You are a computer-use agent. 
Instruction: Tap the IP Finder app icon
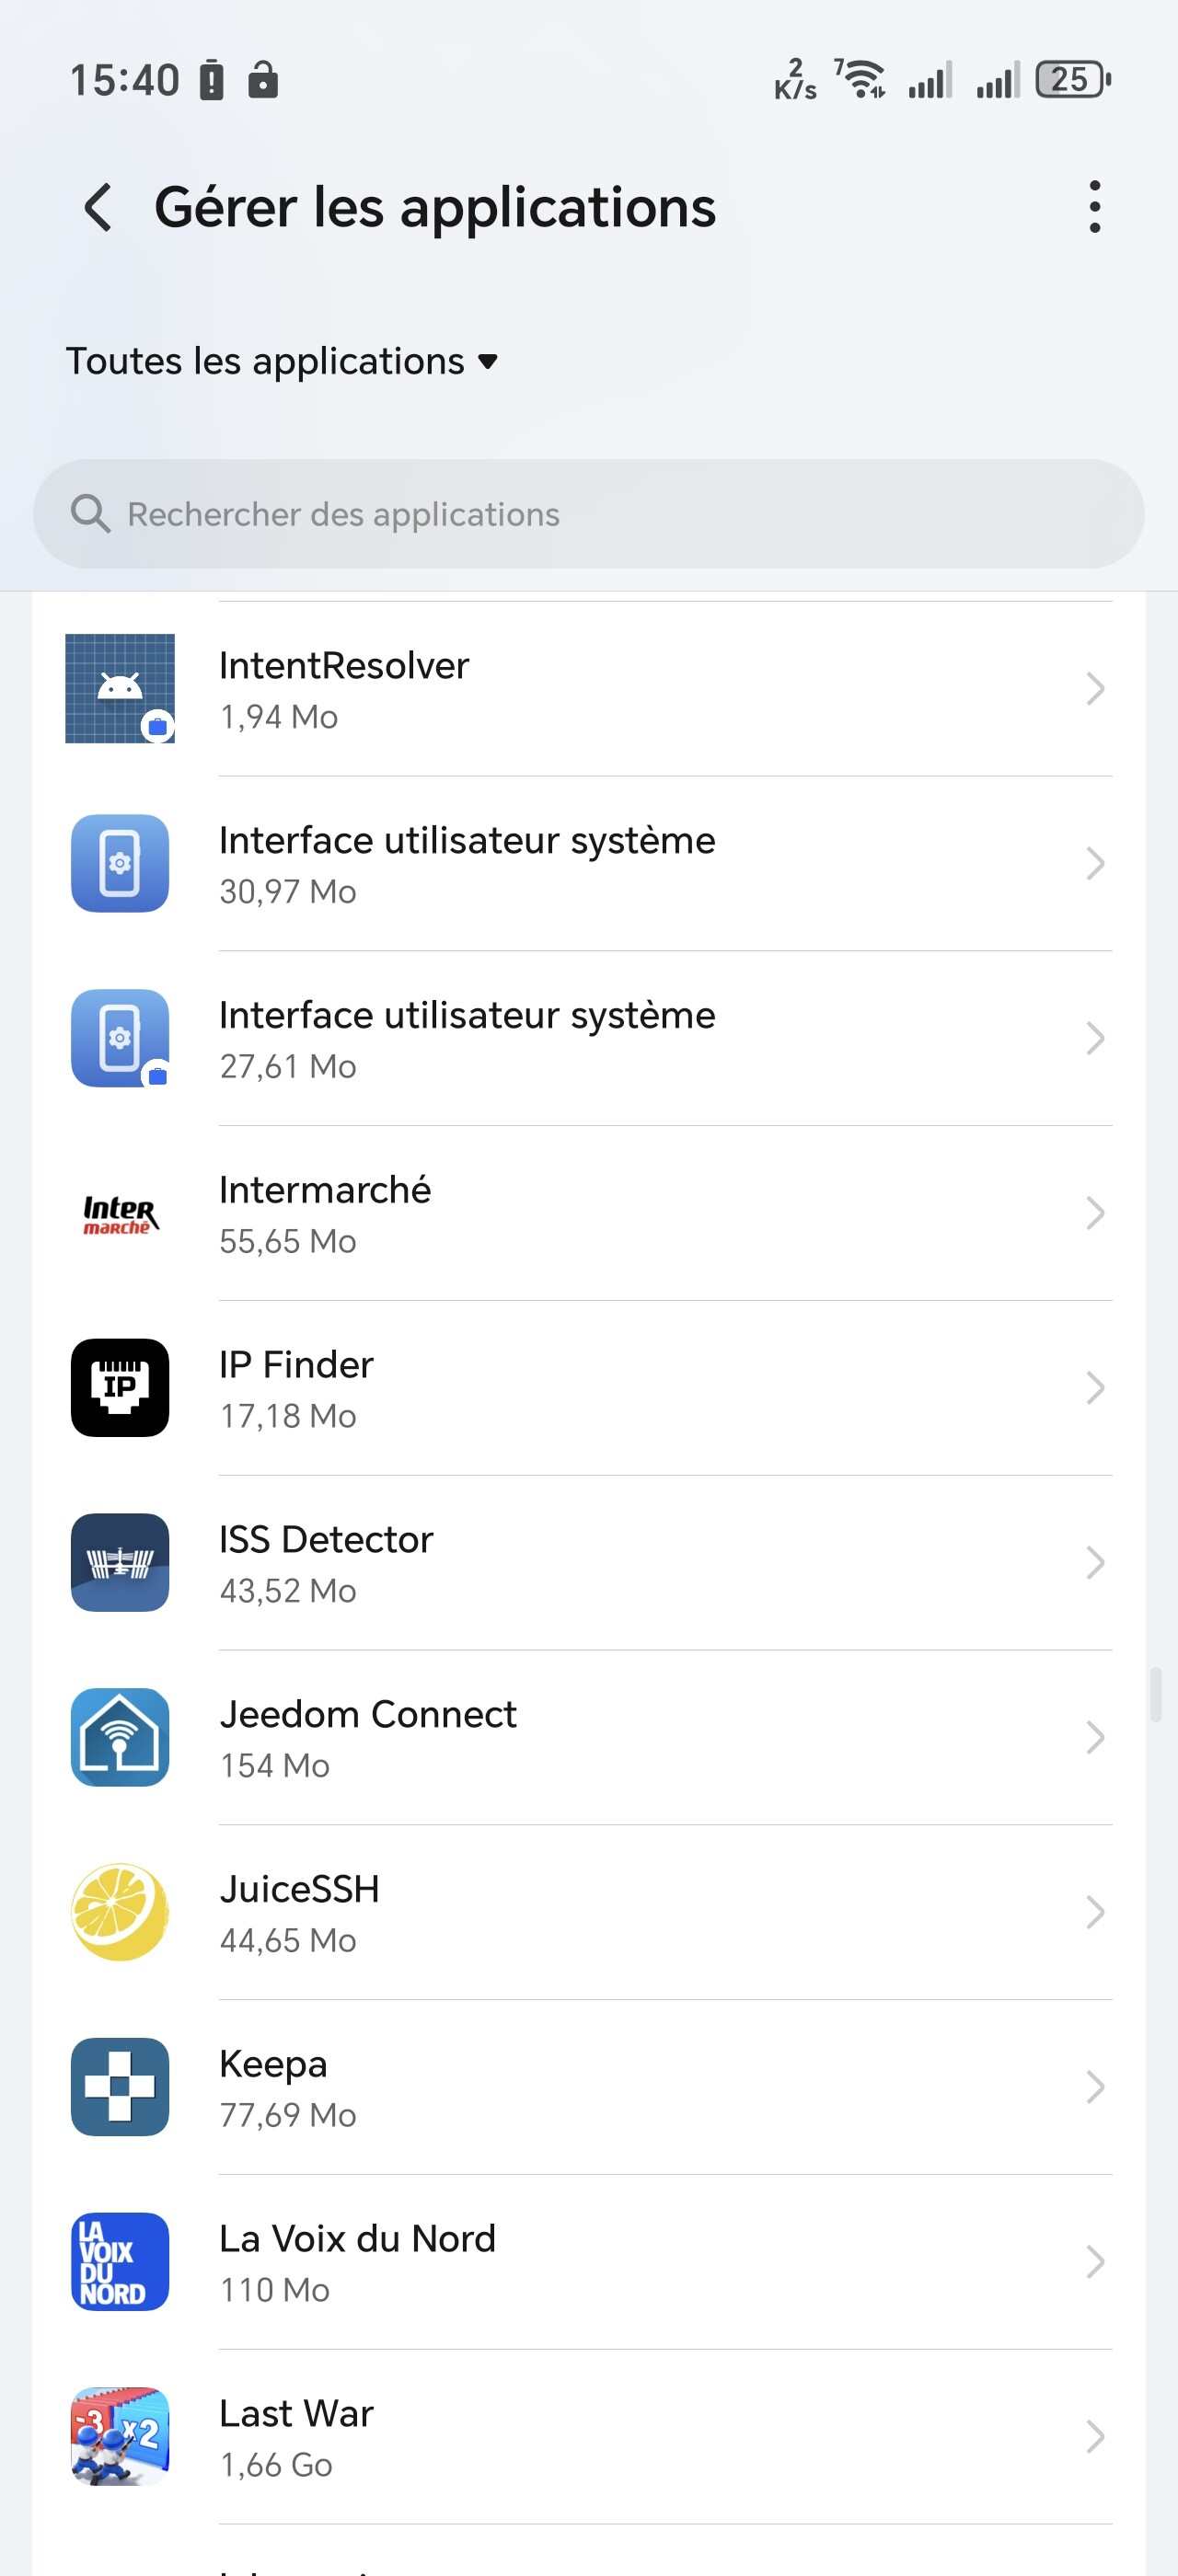(x=120, y=1388)
